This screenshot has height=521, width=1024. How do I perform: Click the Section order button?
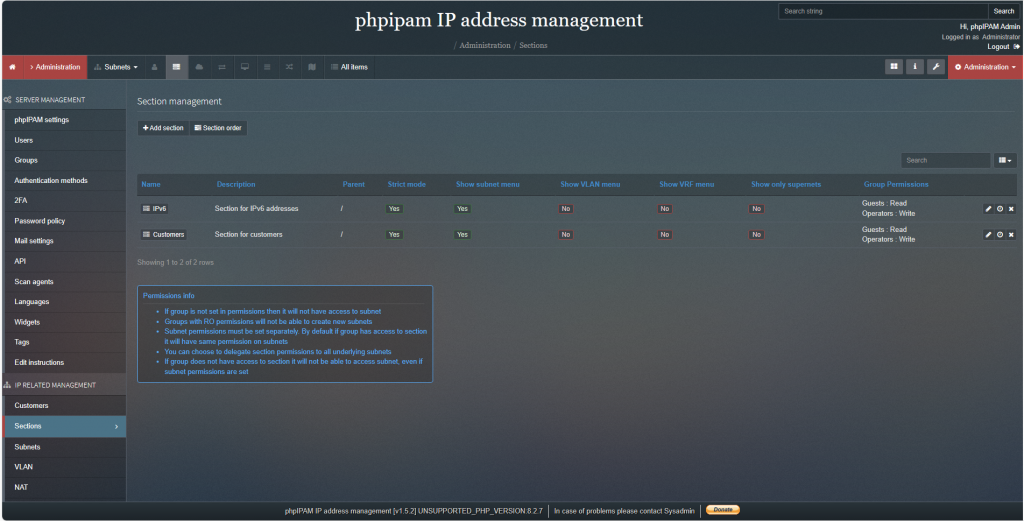pyautogui.click(x=218, y=128)
